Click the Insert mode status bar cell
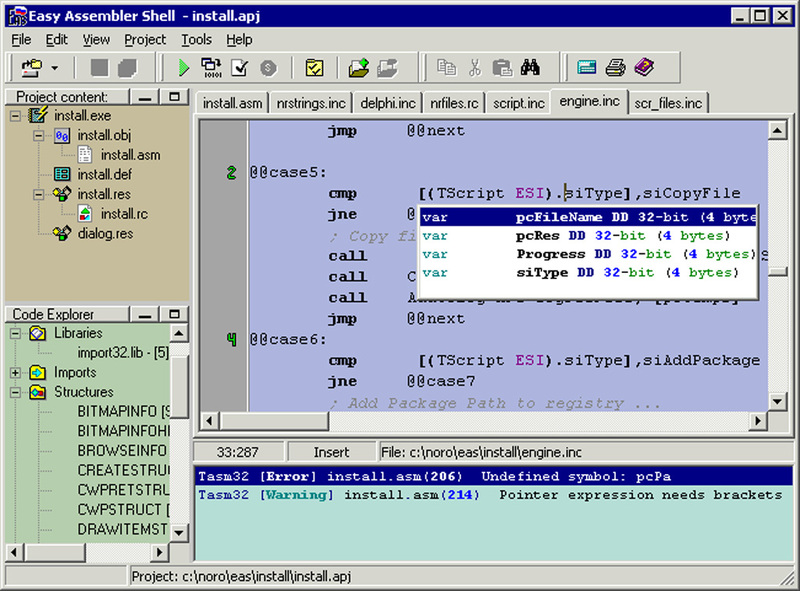 point(332,452)
